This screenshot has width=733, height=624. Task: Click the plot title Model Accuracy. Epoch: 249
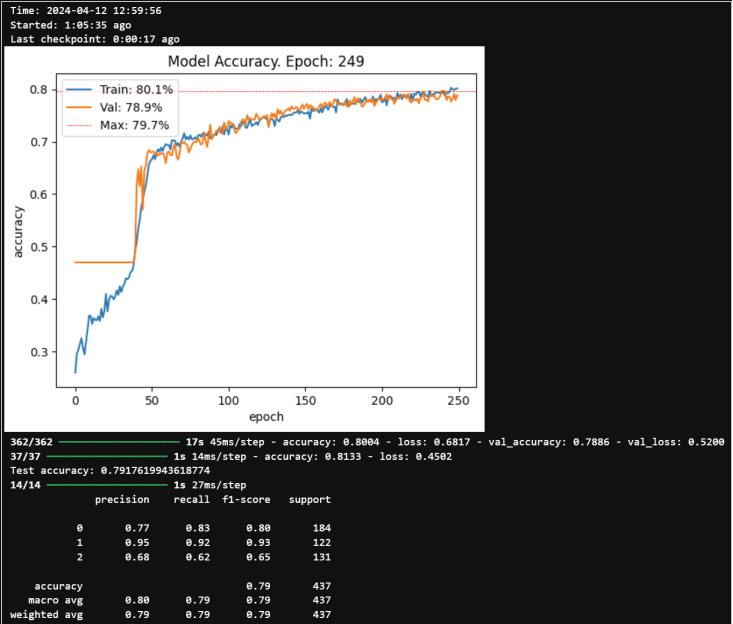click(265, 61)
